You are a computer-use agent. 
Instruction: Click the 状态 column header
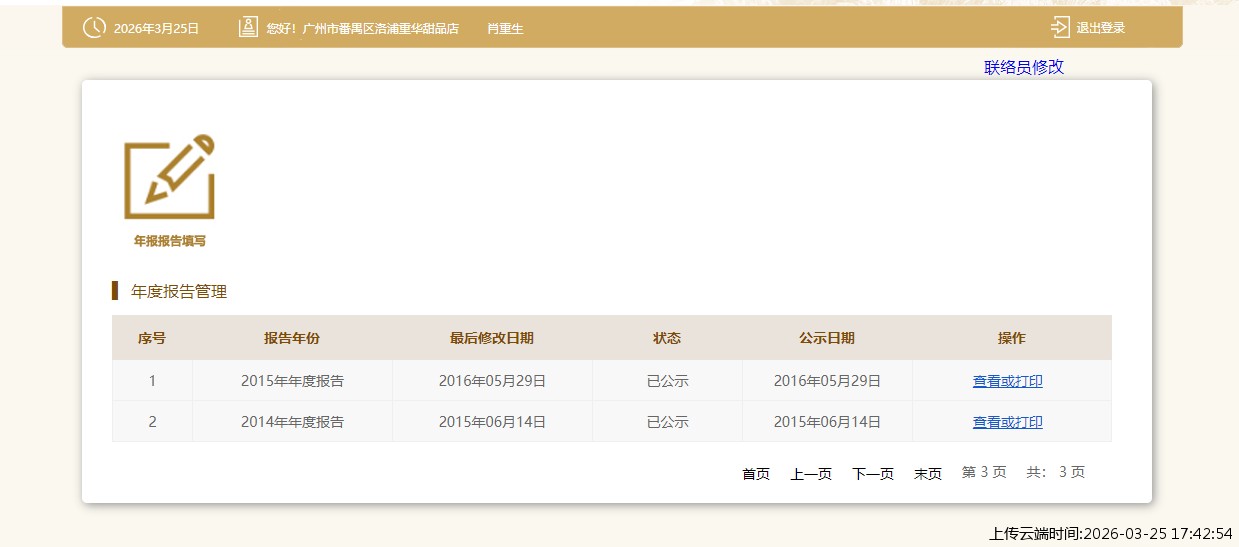coord(667,338)
